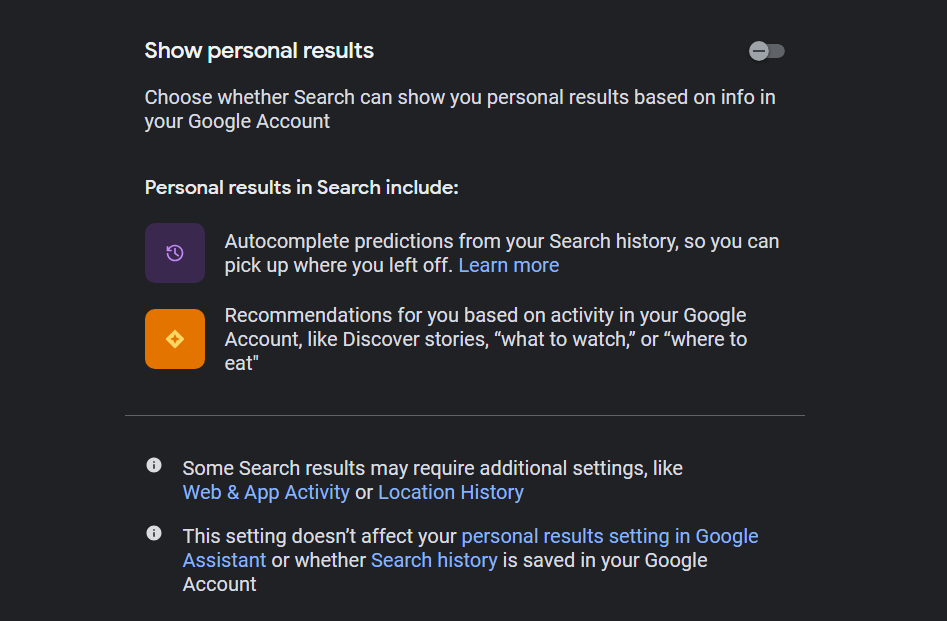Click the horizontal divider line
The height and width of the screenshot is (621, 947).
pos(464,416)
